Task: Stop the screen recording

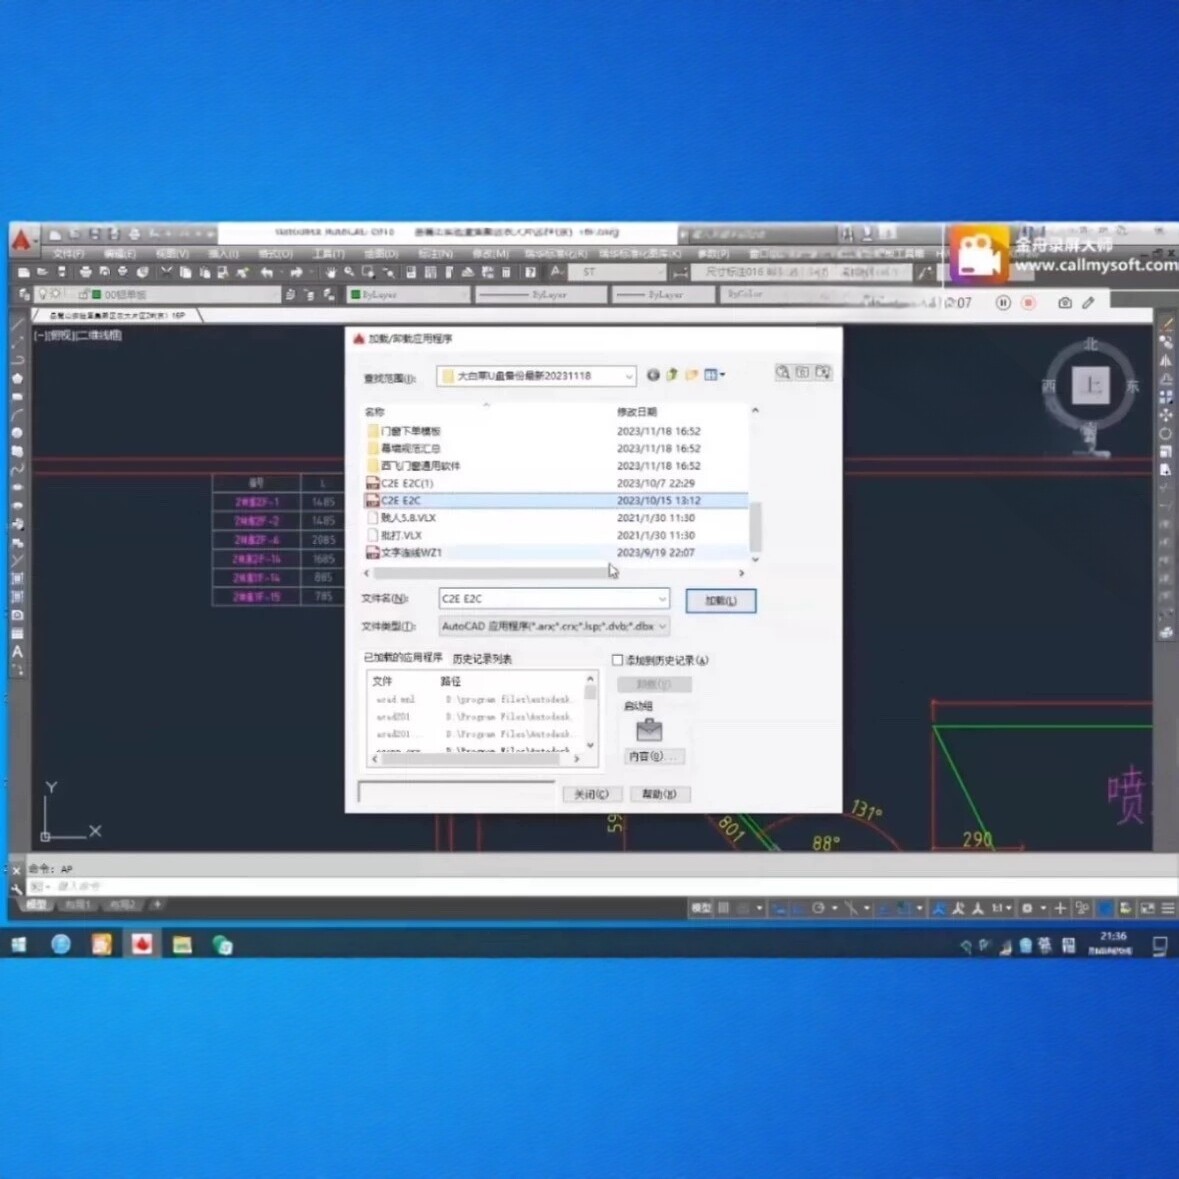Action: (1029, 302)
